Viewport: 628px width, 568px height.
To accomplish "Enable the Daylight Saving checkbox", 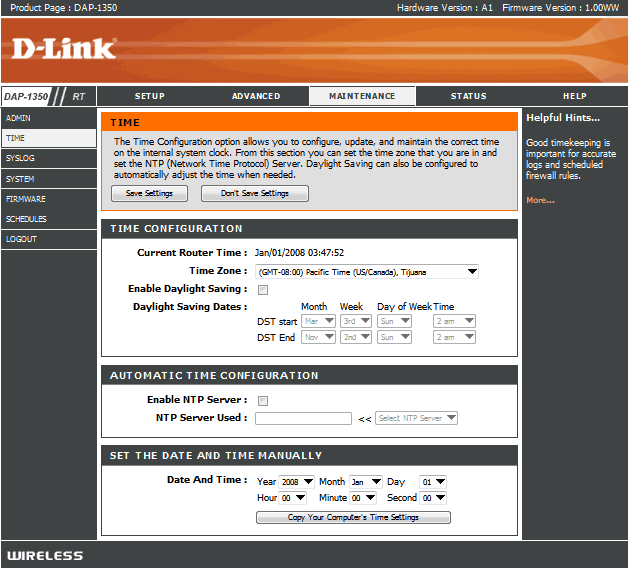I will pos(263,289).
